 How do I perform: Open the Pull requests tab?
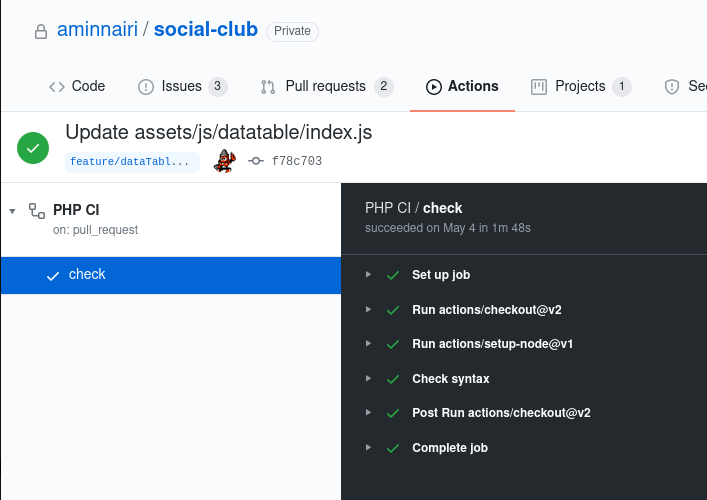pos(327,86)
